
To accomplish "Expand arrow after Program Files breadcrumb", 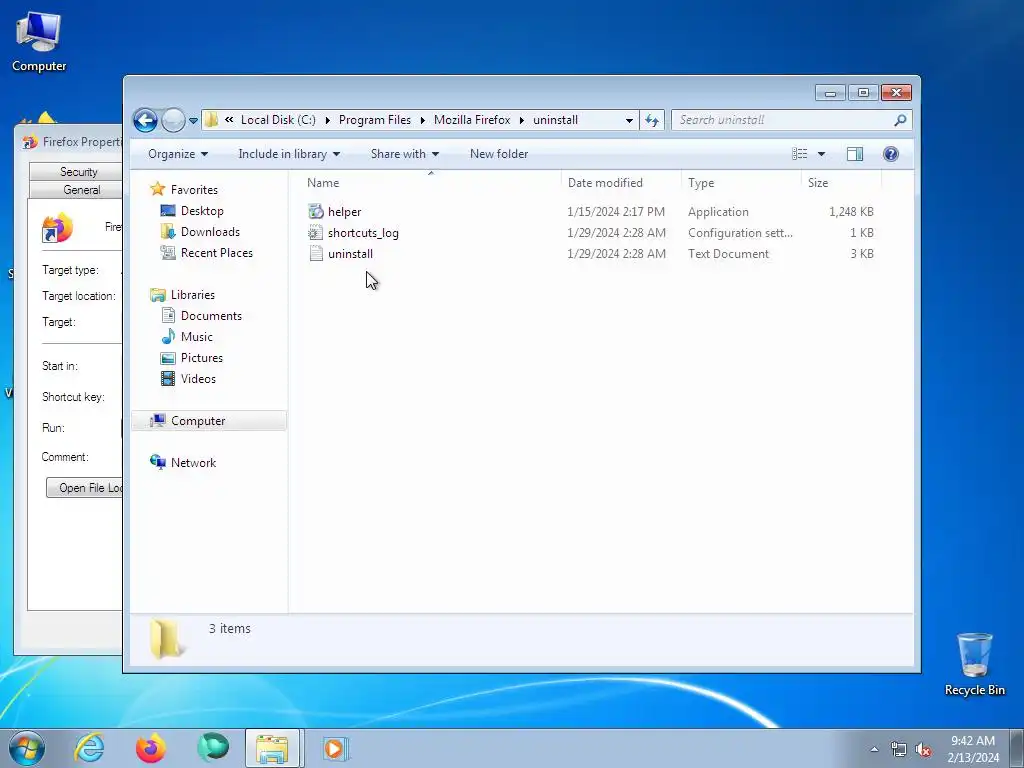I will point(423,120).
